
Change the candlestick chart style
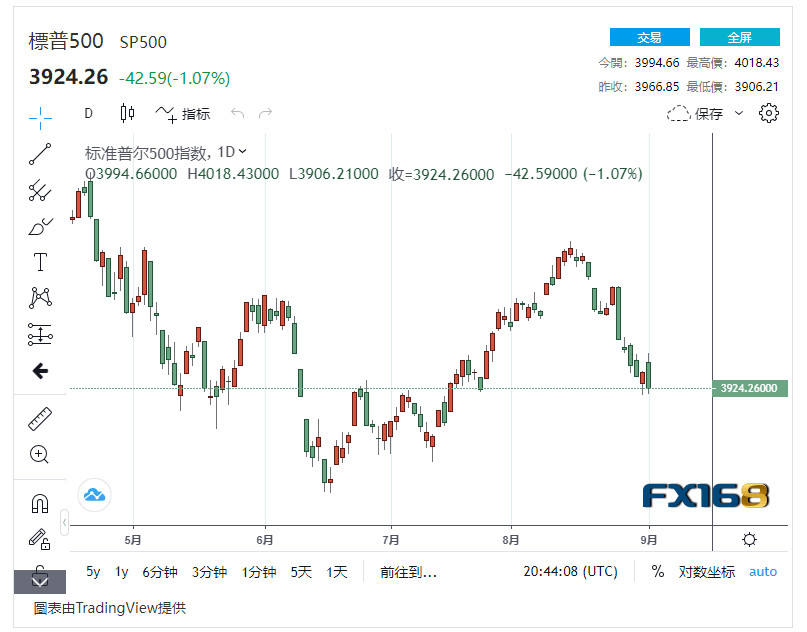click(x=127, y=113)
